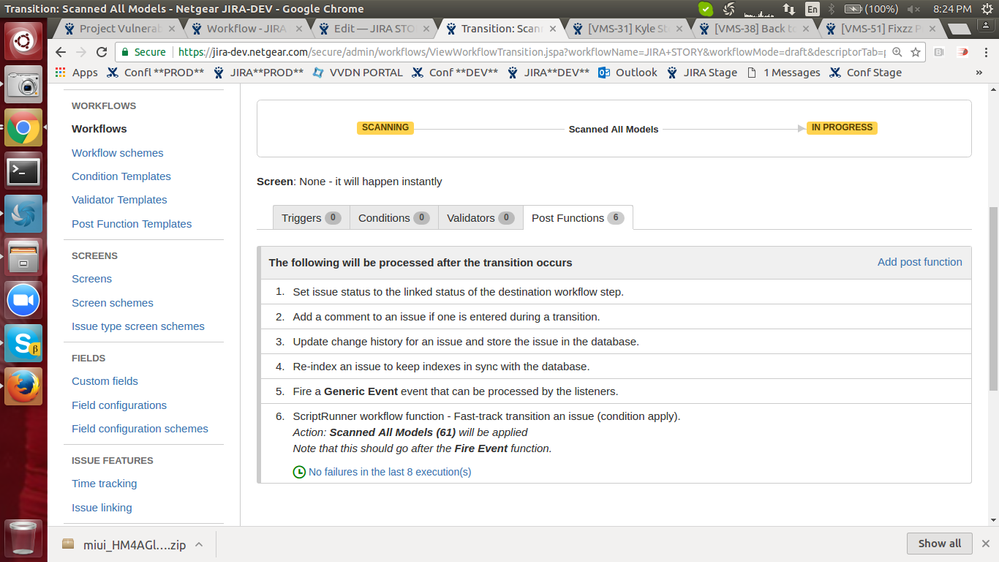
Task: Open the Apps bookmarks shortcut
Action: click(x=76, y=73)
